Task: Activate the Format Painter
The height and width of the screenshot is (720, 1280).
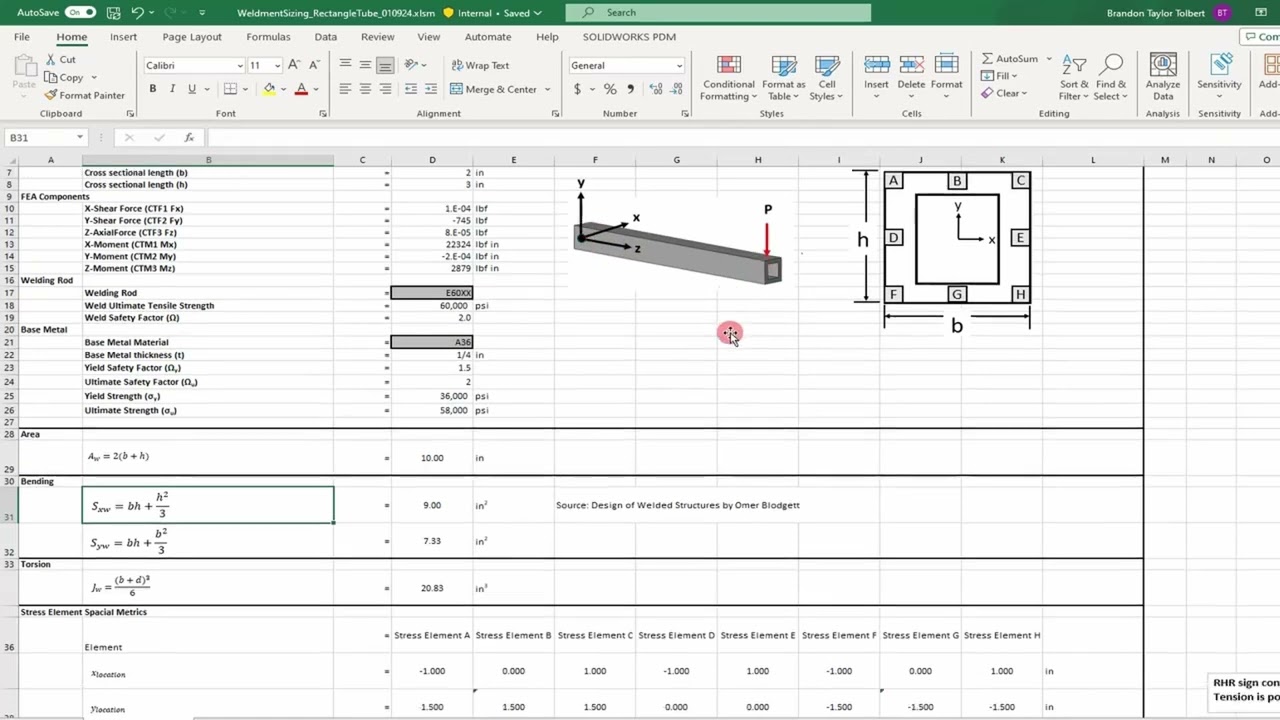Action: click(85, 96)
